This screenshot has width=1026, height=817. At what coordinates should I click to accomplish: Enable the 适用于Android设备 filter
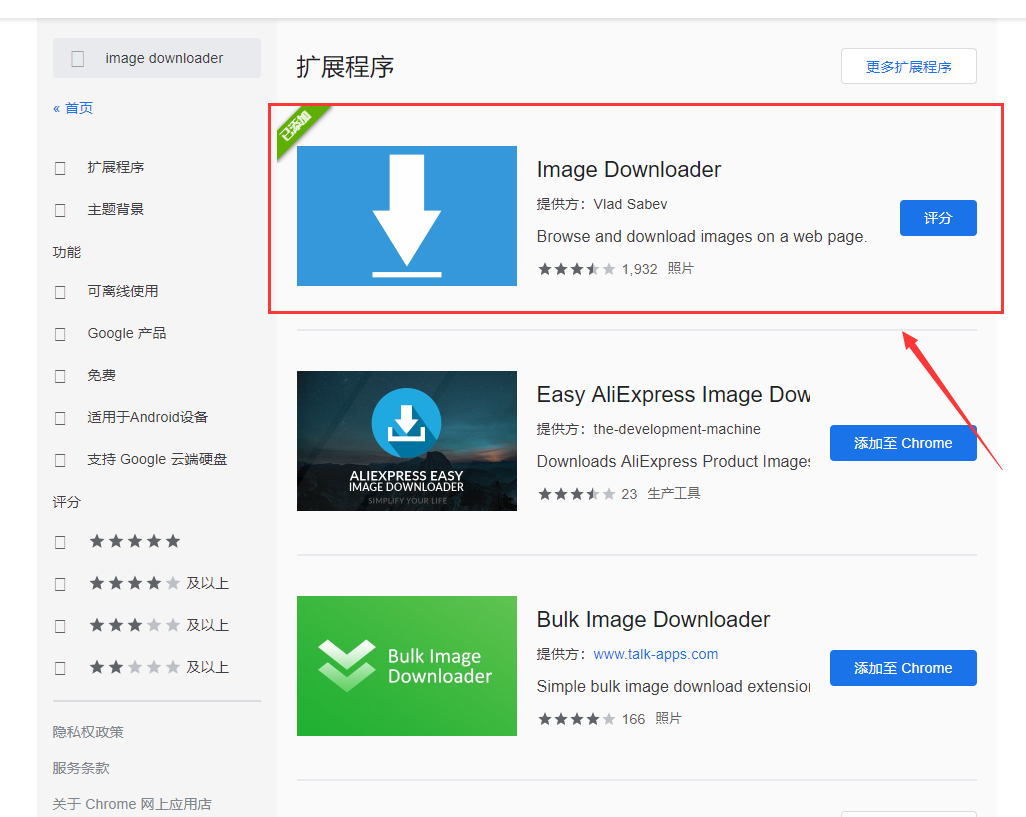coord(60,417)
